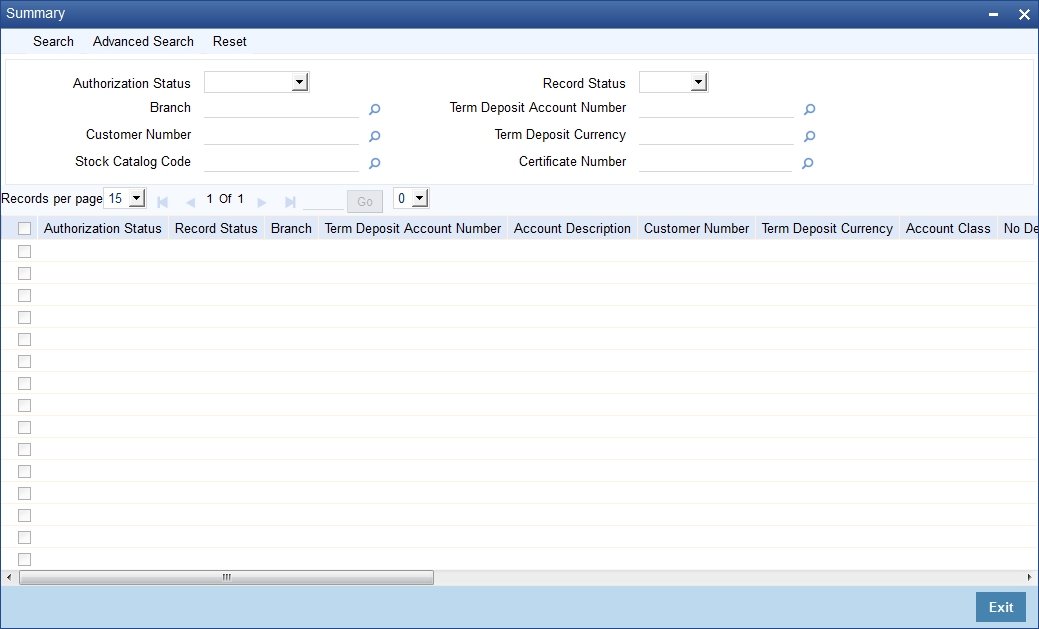This screenshot has height=629, width=1039.
Task: Tick the seventh row checkbox
Action: 25,383
